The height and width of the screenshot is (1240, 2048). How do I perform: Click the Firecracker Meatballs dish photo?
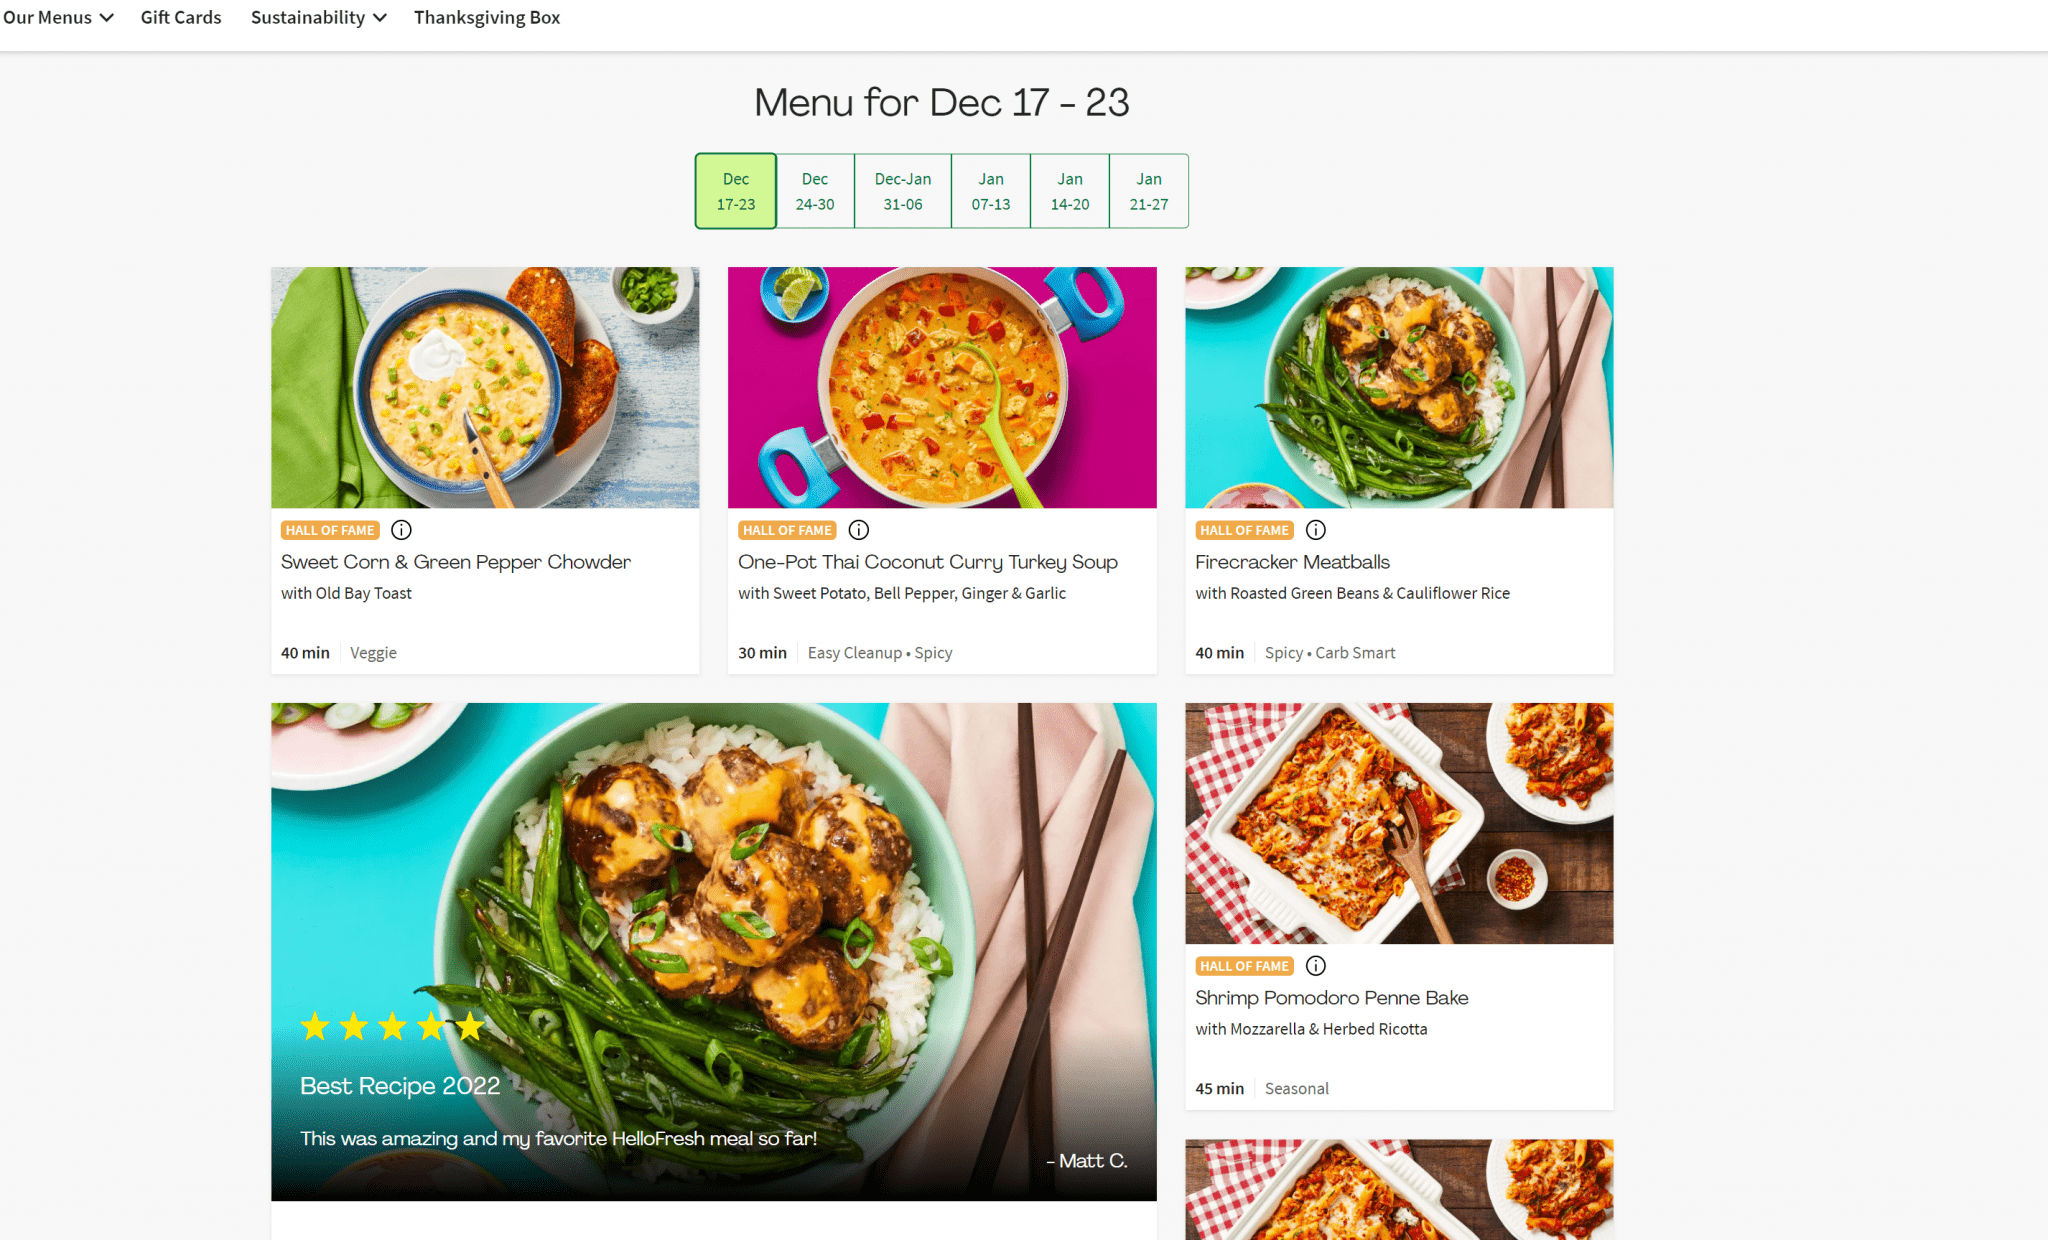point(1399,388)
